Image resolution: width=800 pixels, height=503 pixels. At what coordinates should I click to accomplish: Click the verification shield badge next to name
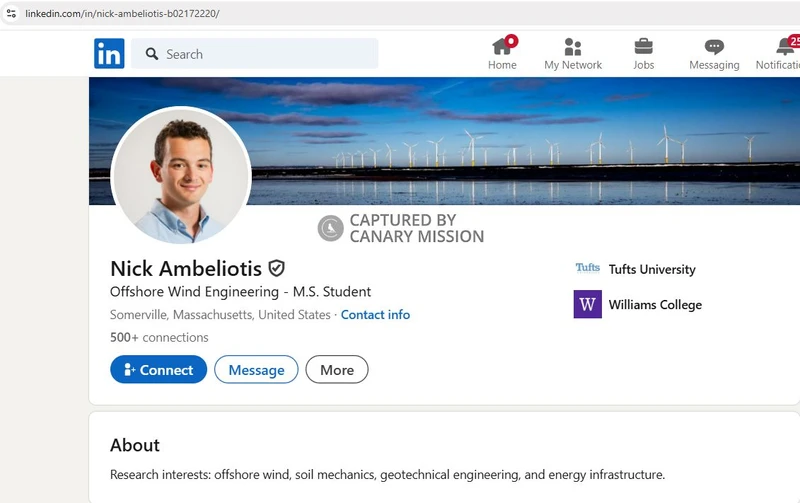point(277,268)
